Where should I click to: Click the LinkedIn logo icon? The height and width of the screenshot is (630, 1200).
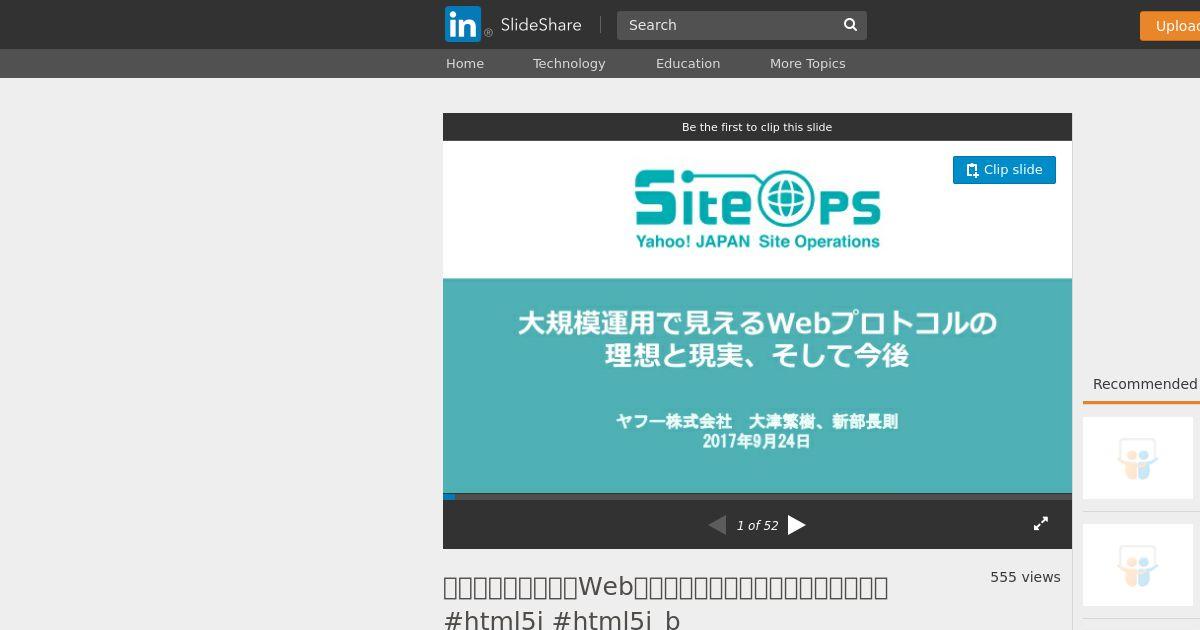(x=463, y=24)
